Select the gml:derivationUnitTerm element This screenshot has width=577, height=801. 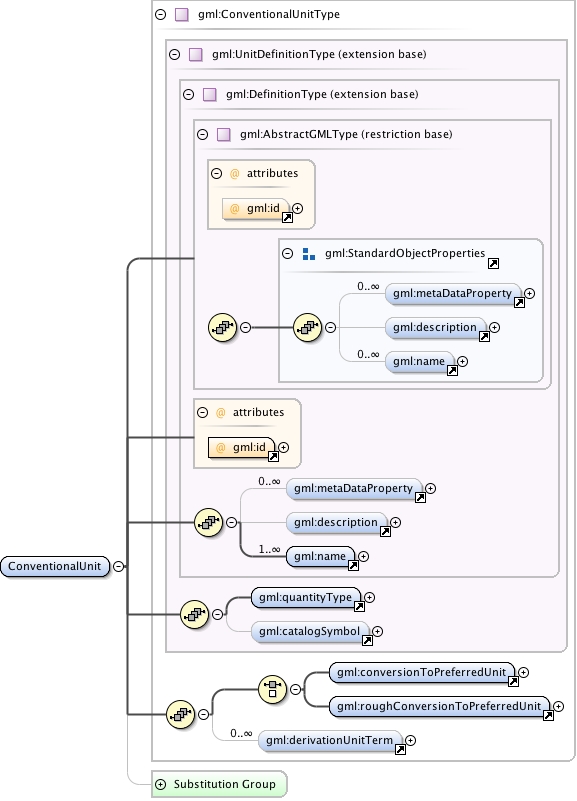coord(330,740)
